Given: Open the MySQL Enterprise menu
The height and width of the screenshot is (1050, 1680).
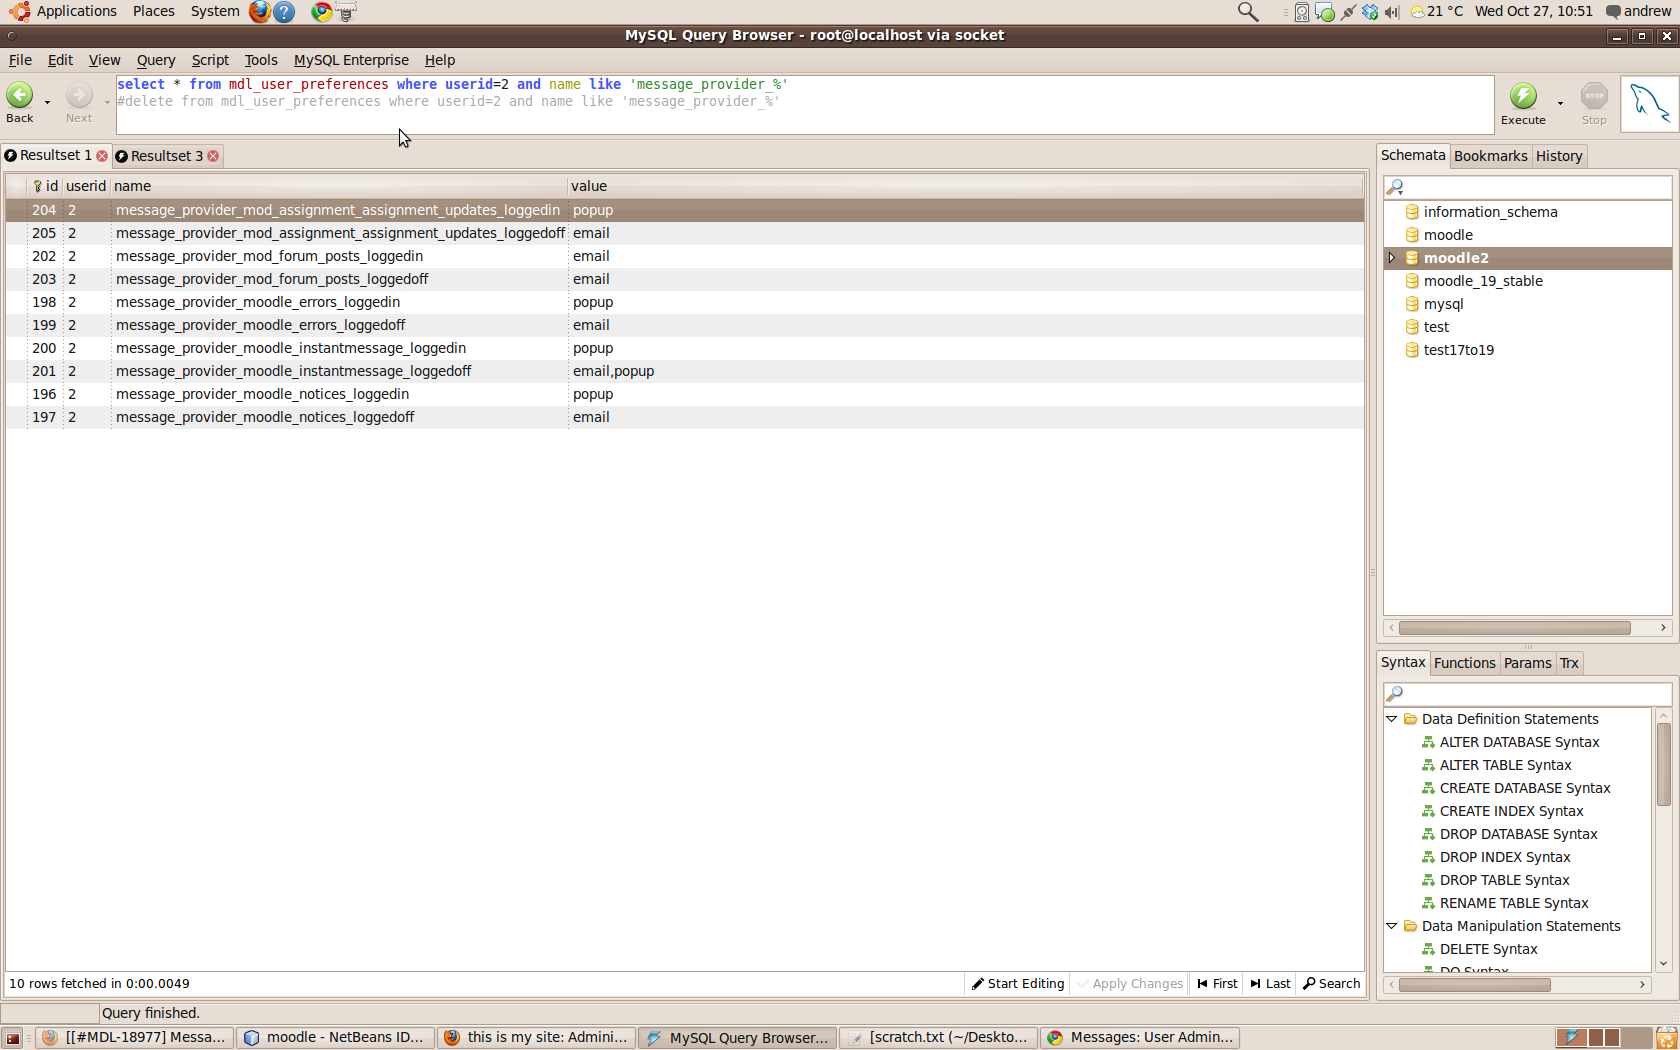Looking at the screenshot, I should pos(351,60).
